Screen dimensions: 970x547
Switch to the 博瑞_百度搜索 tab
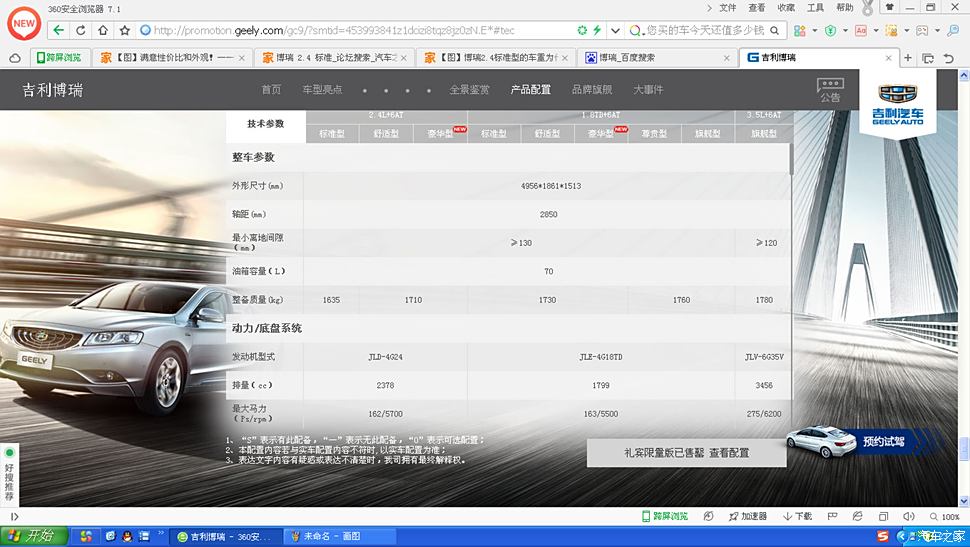pyautogui.click(x=658, y=58)
